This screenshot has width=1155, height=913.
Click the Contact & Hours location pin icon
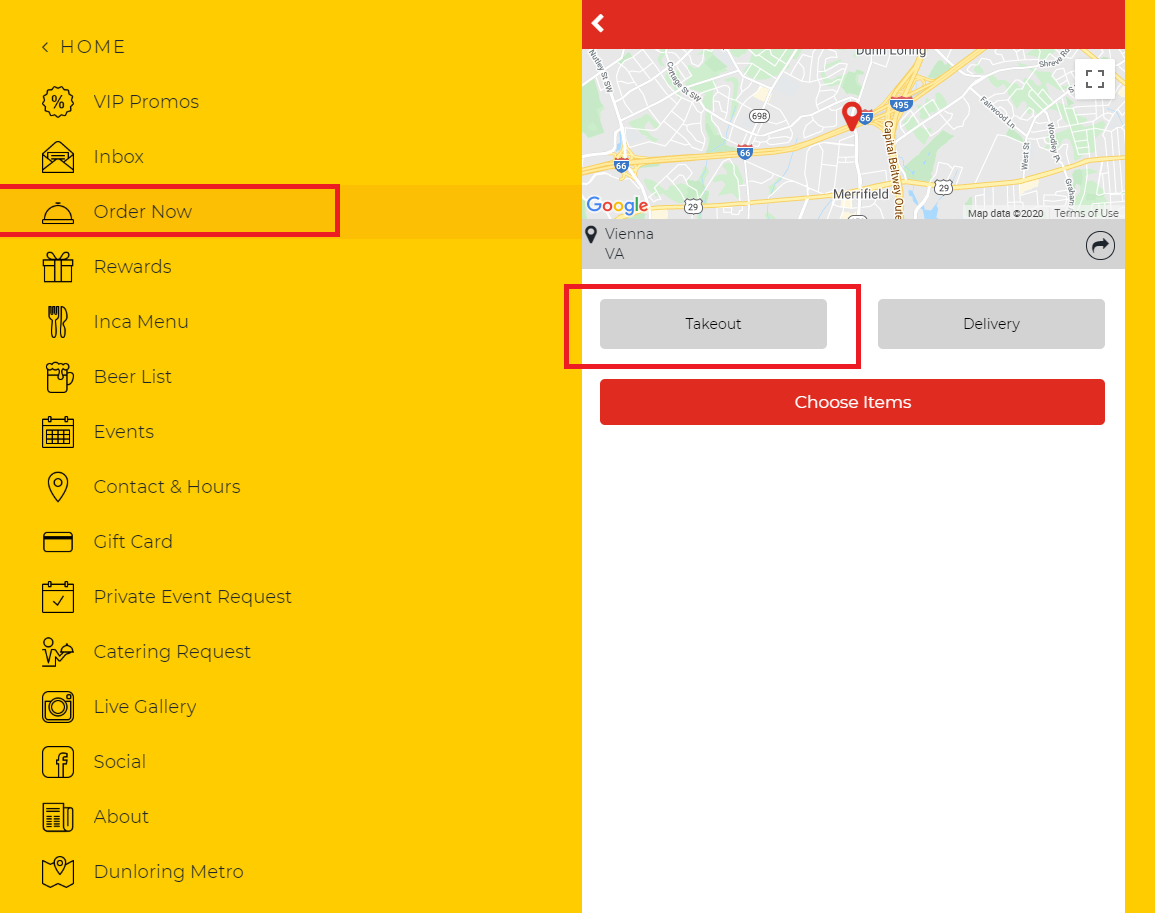point(57,487)
